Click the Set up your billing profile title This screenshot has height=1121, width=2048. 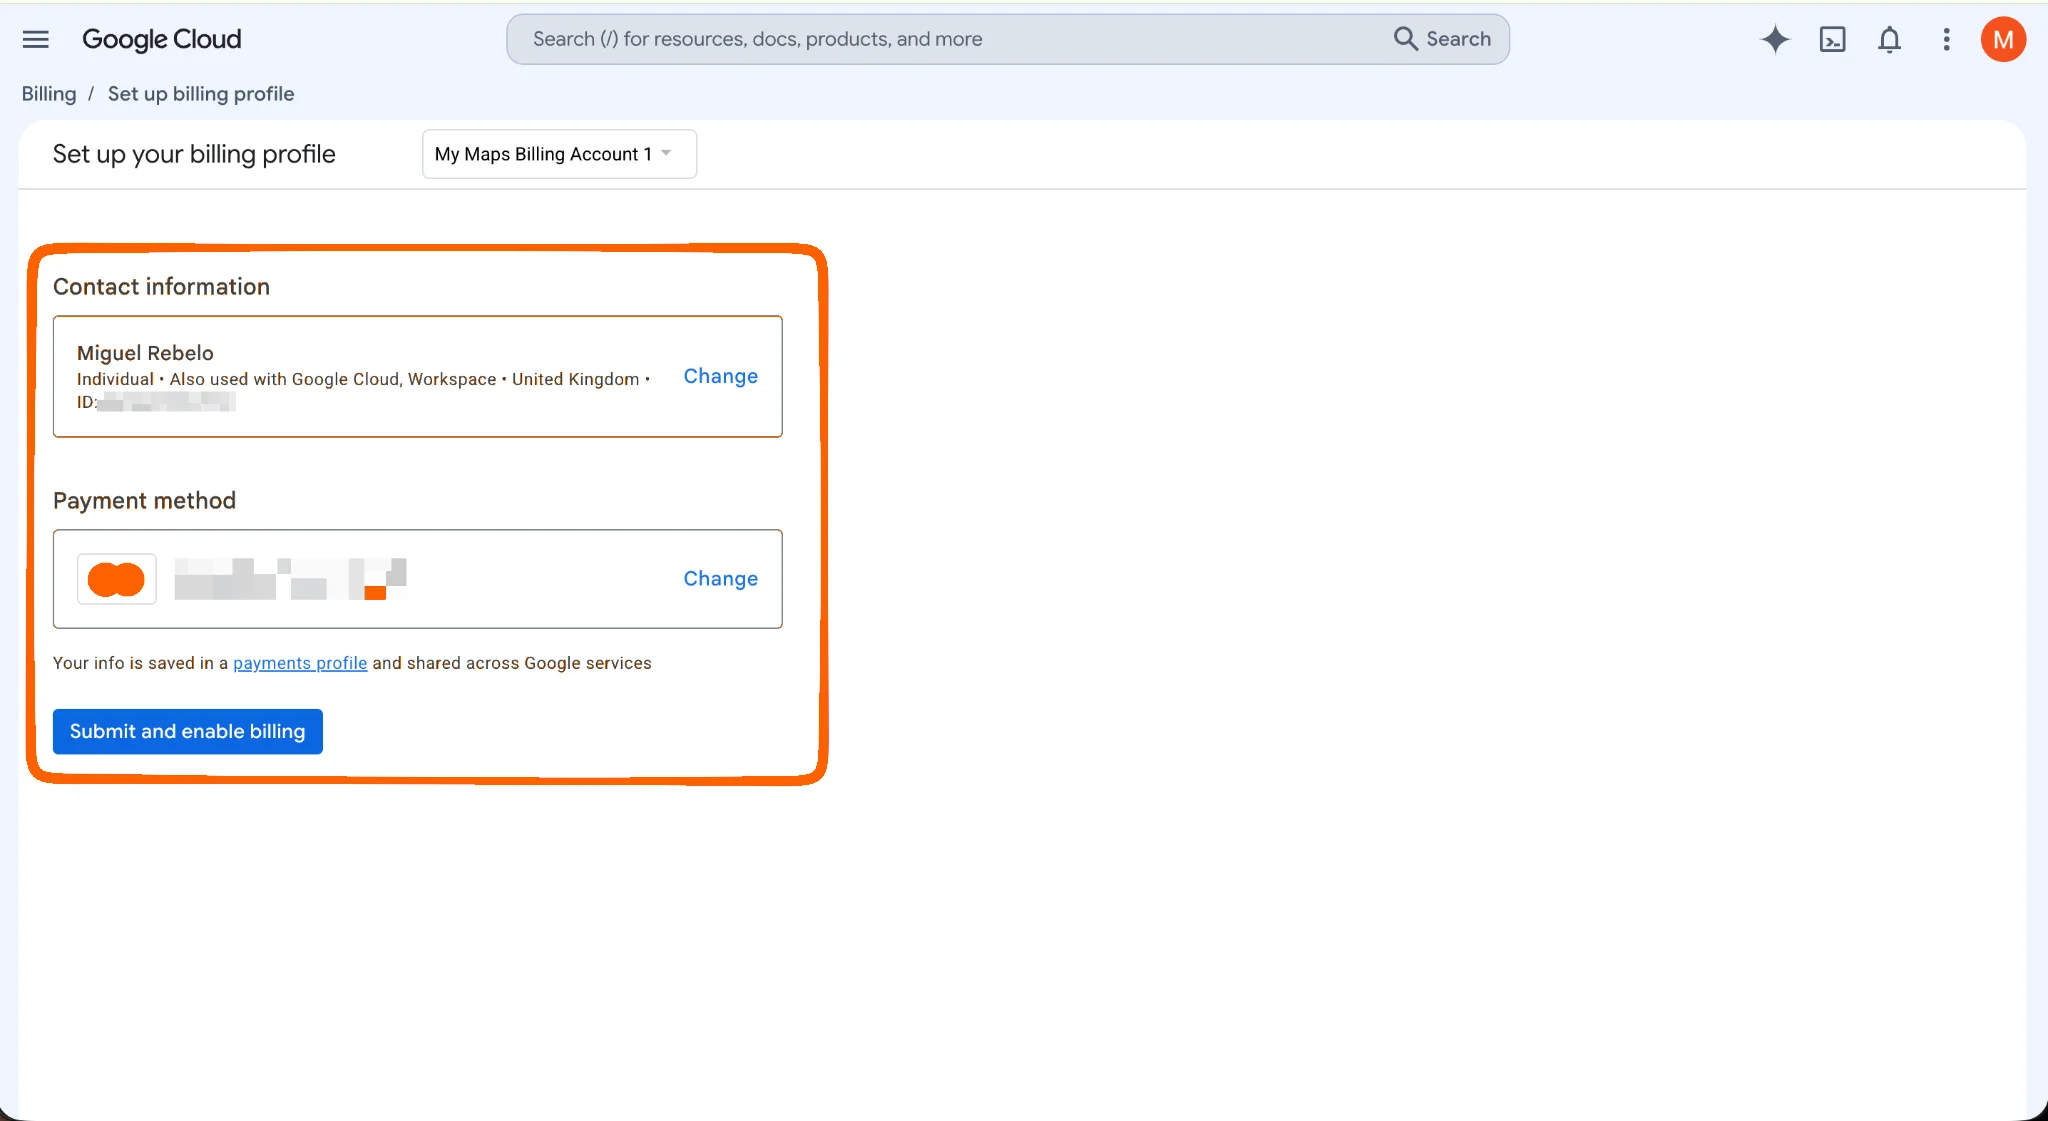click(194, 154)
